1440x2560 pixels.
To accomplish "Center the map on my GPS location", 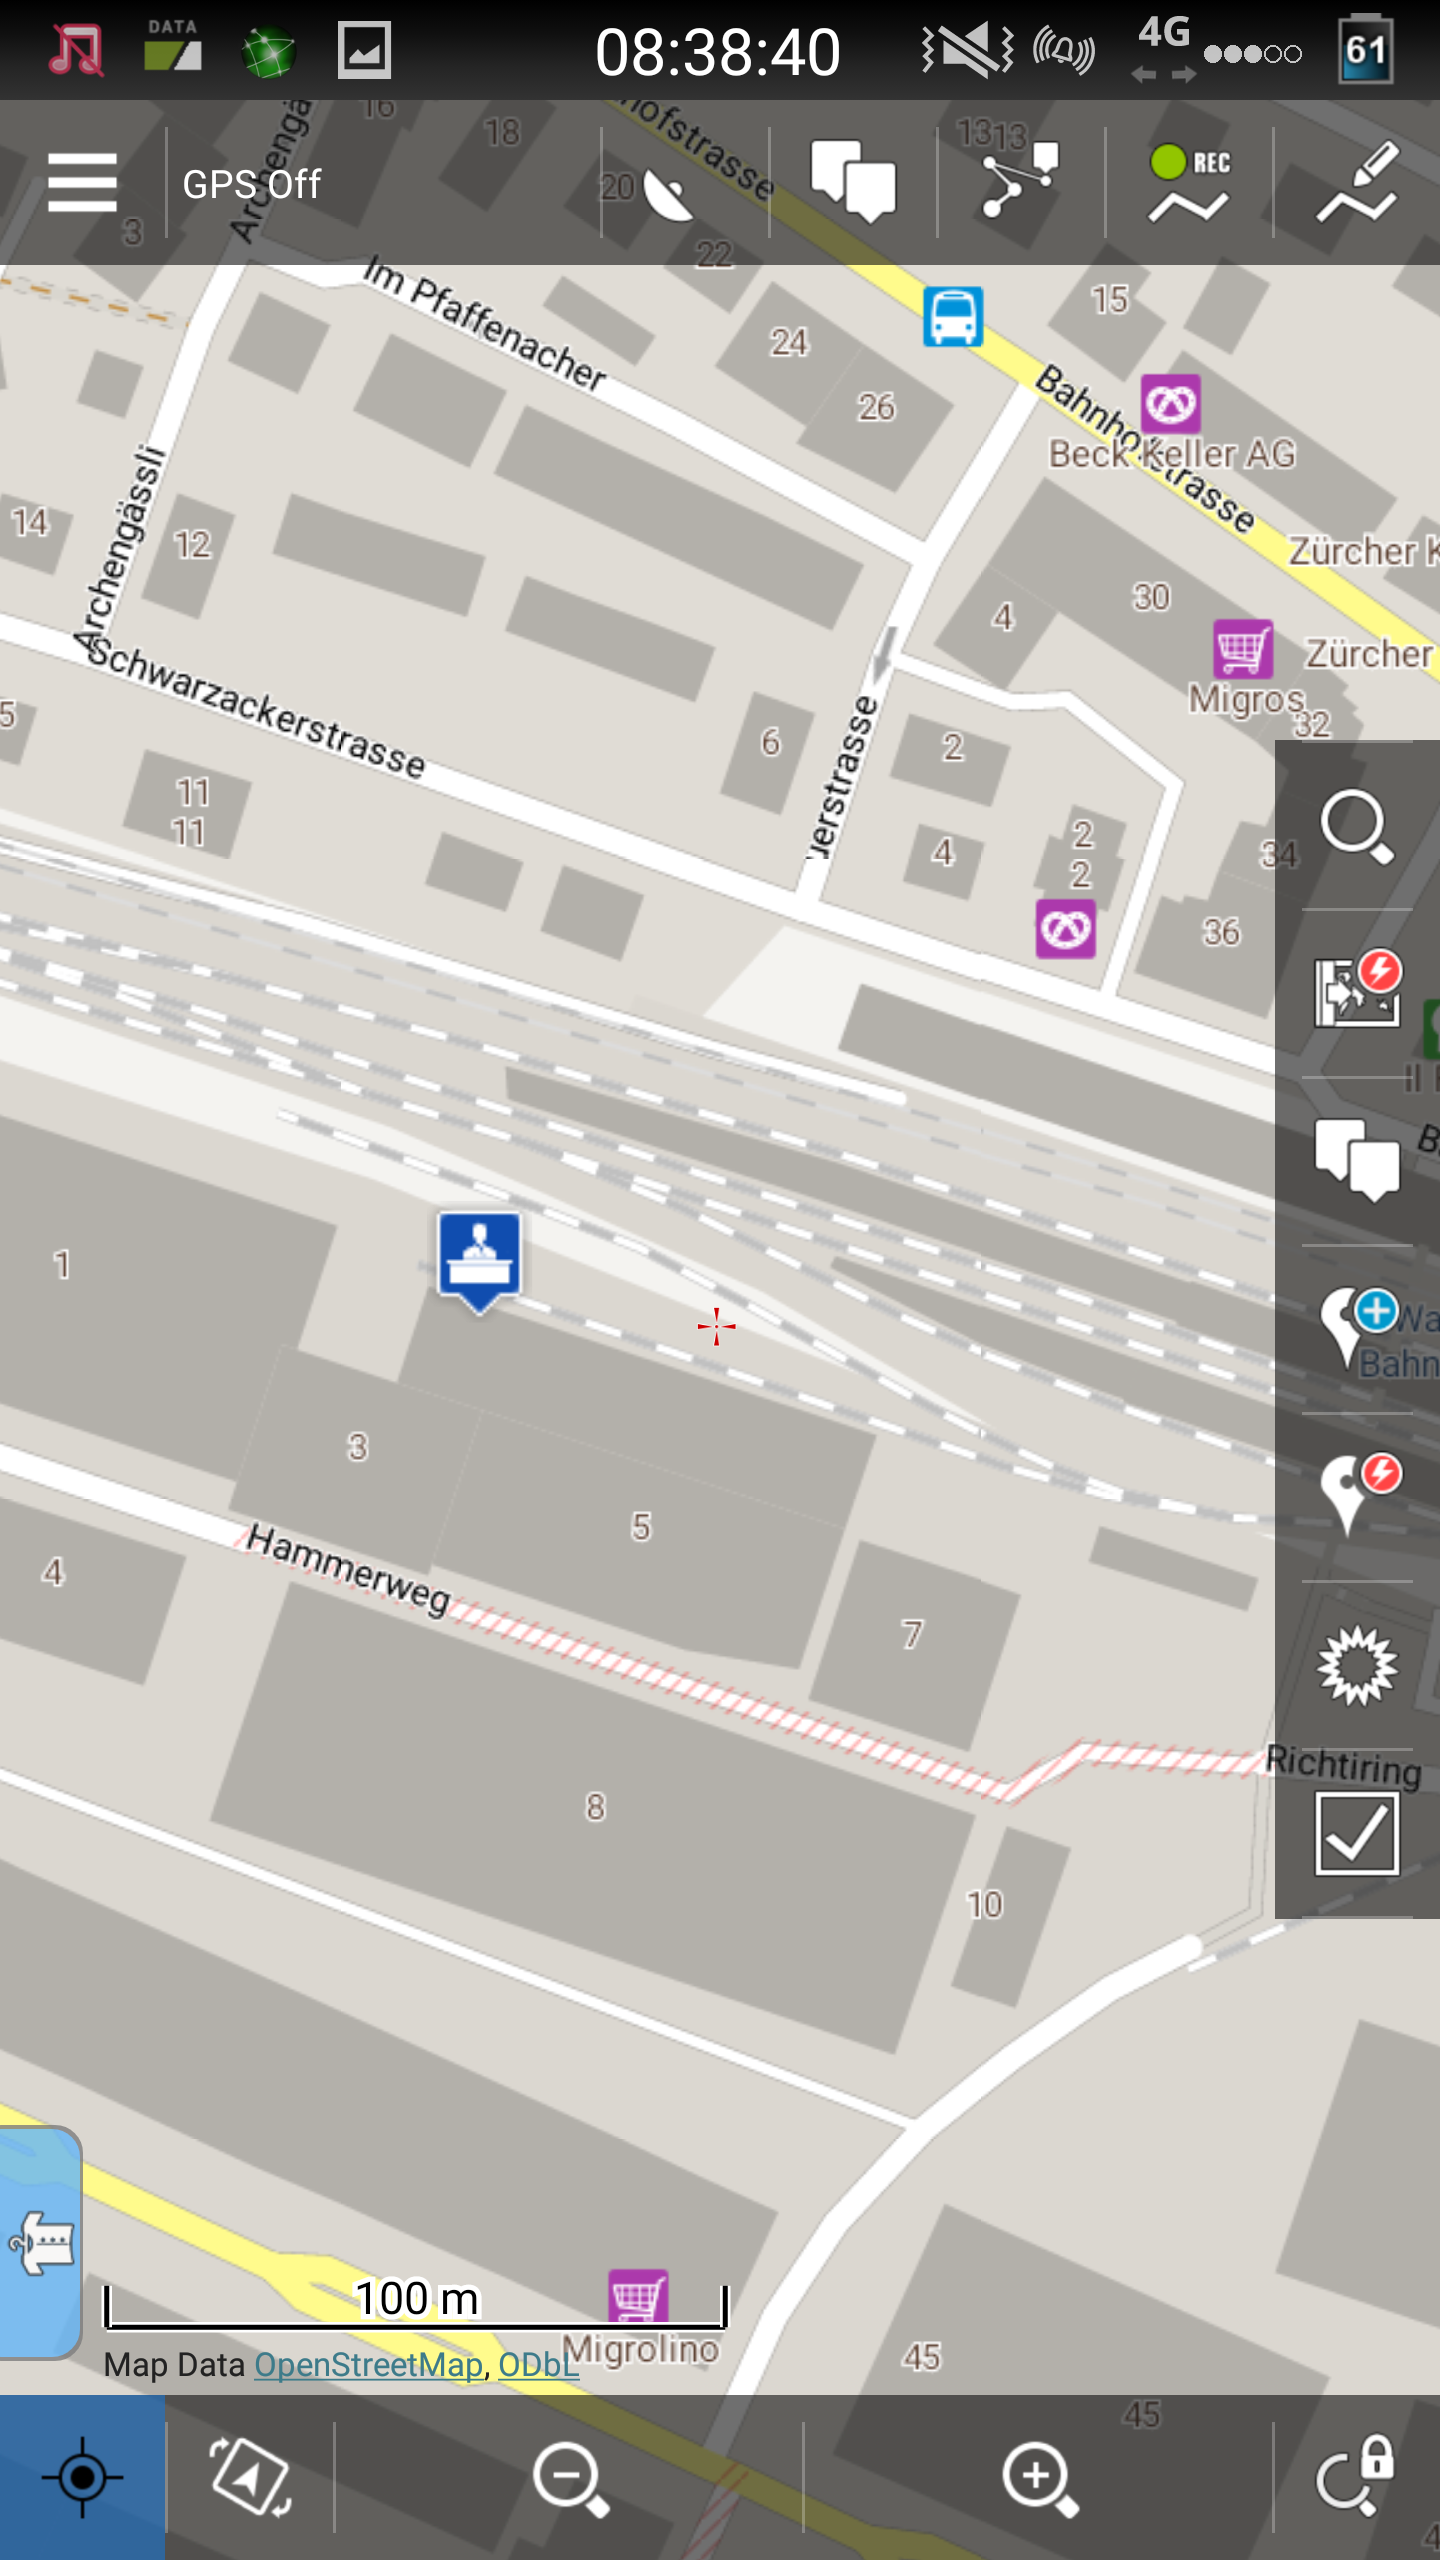I will (82, 2477).
